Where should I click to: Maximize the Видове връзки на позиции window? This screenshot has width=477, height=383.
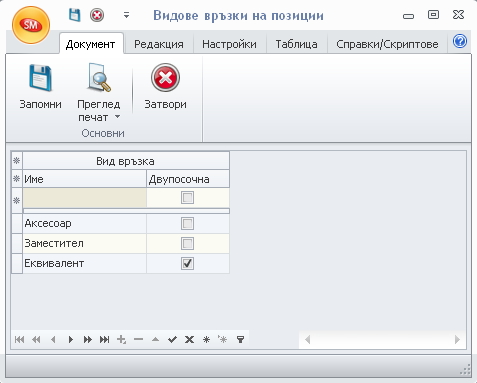pyautogui.click(x=433, y=15)
